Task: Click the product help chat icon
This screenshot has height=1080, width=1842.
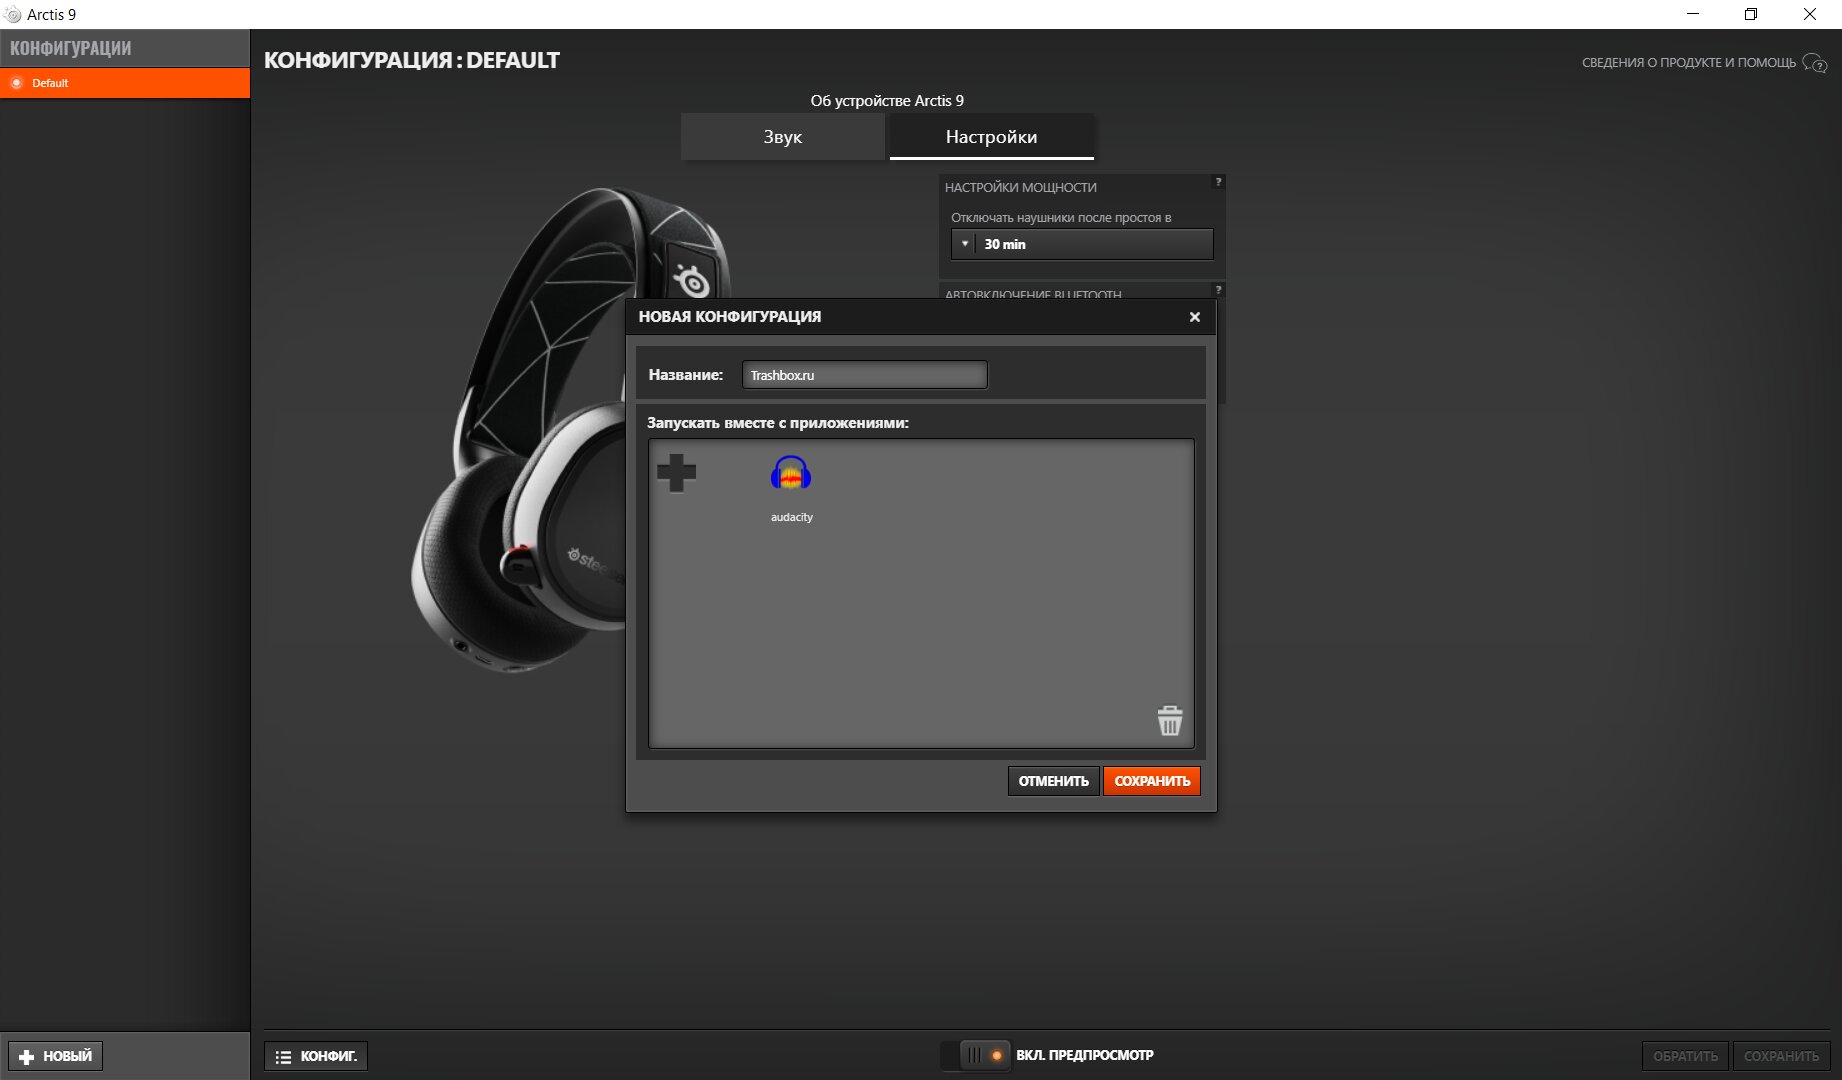Action: (1815, 63)
